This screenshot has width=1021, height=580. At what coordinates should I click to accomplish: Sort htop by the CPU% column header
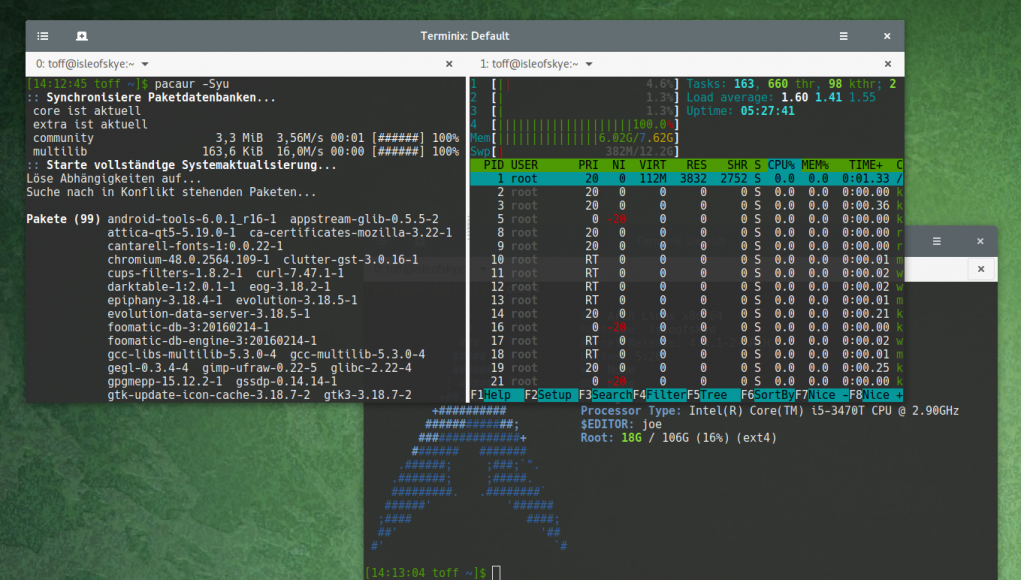(781, 164)
